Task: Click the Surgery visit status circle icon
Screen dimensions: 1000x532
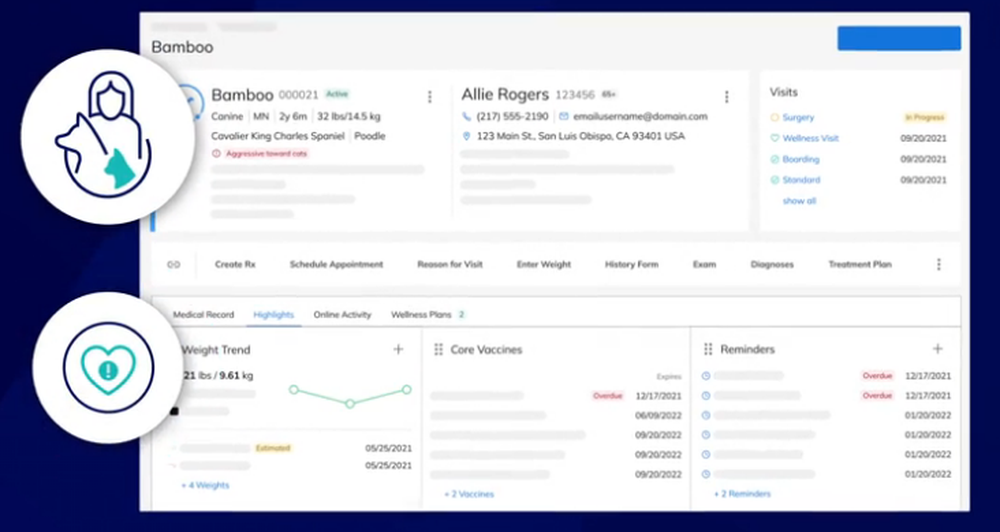Action: tap(775, 117)
